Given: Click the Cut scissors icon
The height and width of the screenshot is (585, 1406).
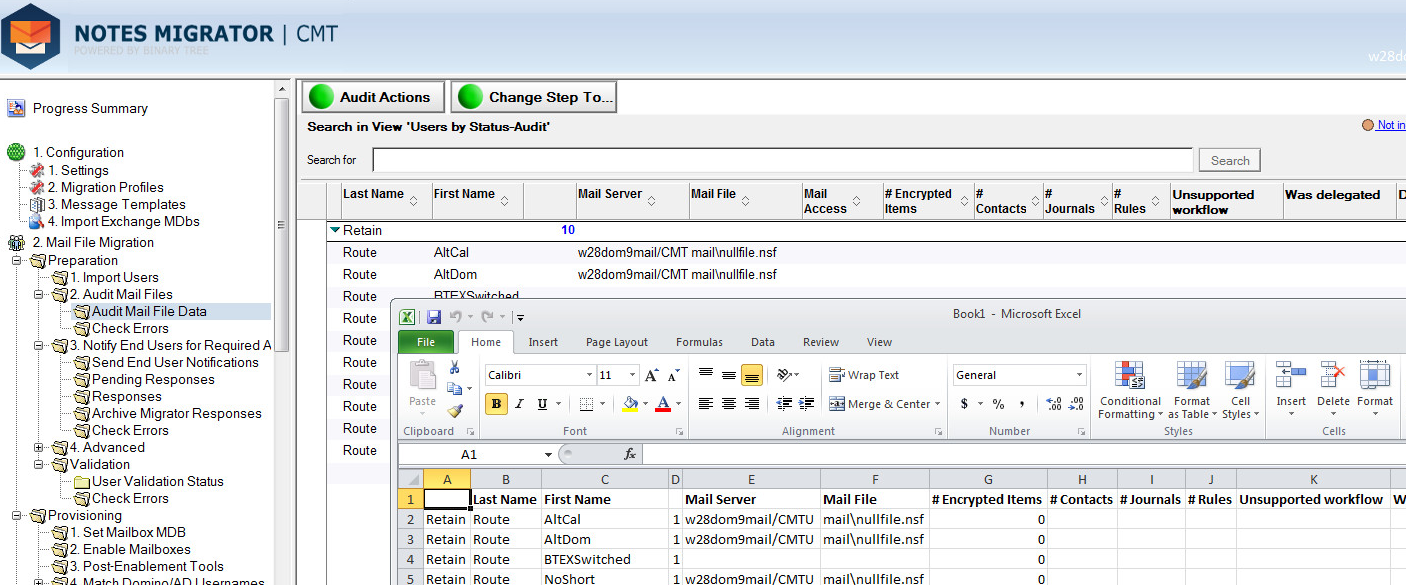Looking at the screenshot, I should click(455, 368).
